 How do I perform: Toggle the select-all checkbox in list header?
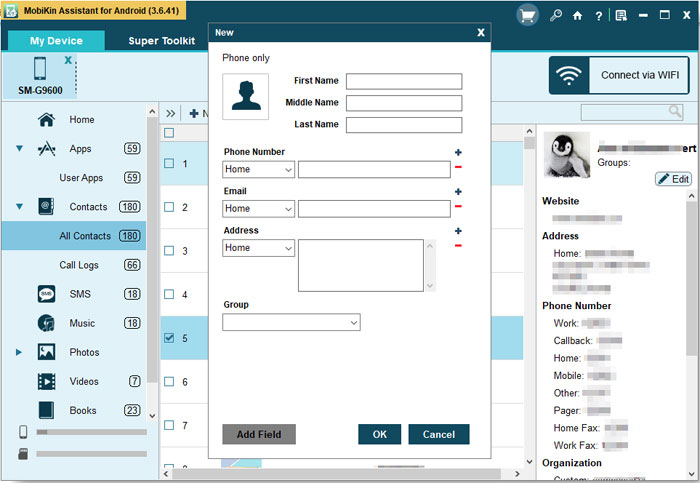[169, 133]
